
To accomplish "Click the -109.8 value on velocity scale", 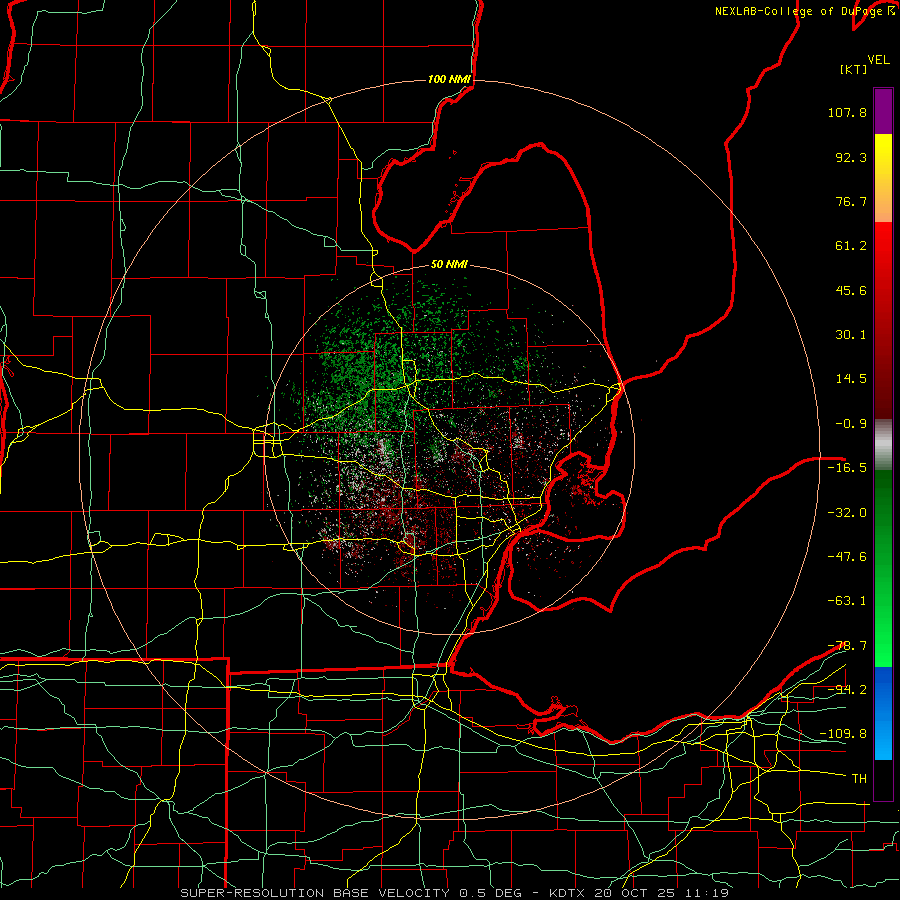I will pyautogui.click(x=843, y=734).
